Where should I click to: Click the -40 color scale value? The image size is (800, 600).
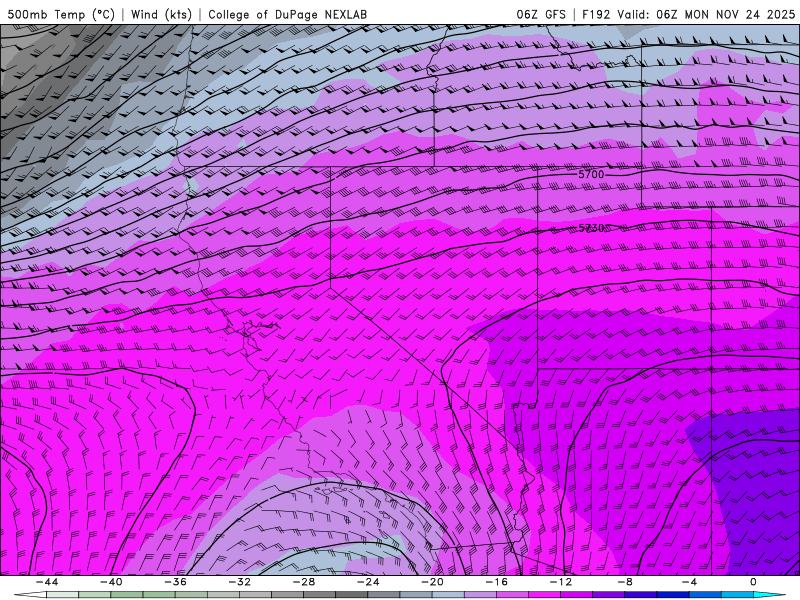111,582
